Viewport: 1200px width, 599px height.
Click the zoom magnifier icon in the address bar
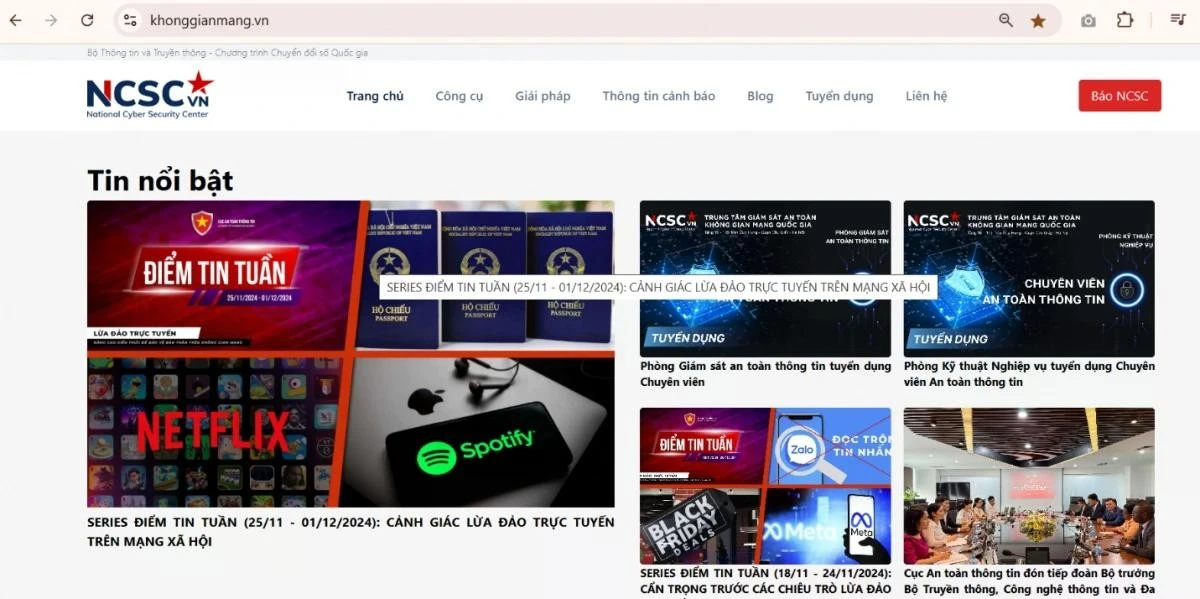[1005, 20]
